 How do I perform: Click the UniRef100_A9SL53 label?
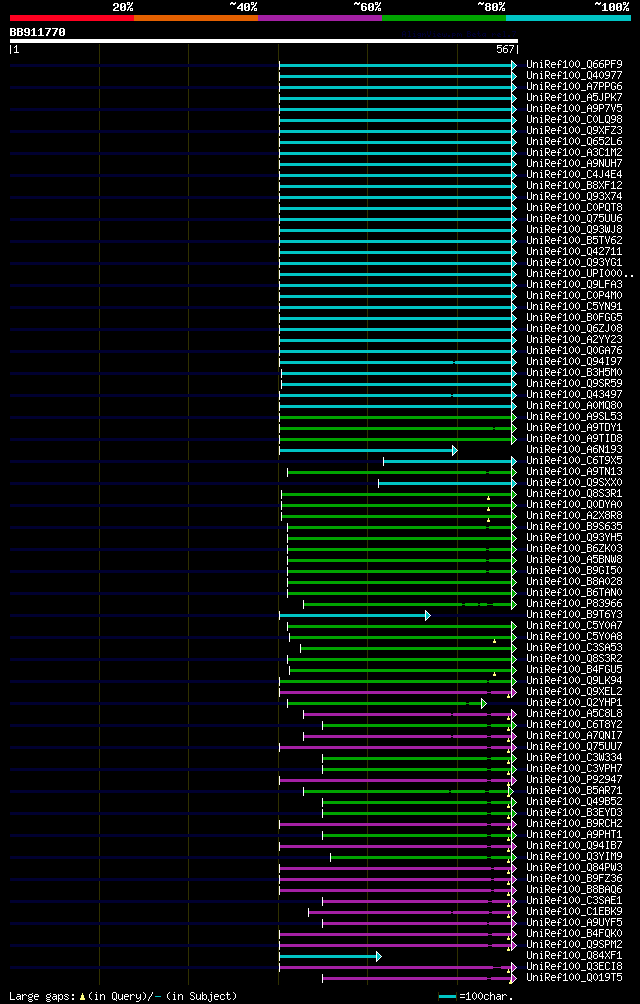point(574,417)
